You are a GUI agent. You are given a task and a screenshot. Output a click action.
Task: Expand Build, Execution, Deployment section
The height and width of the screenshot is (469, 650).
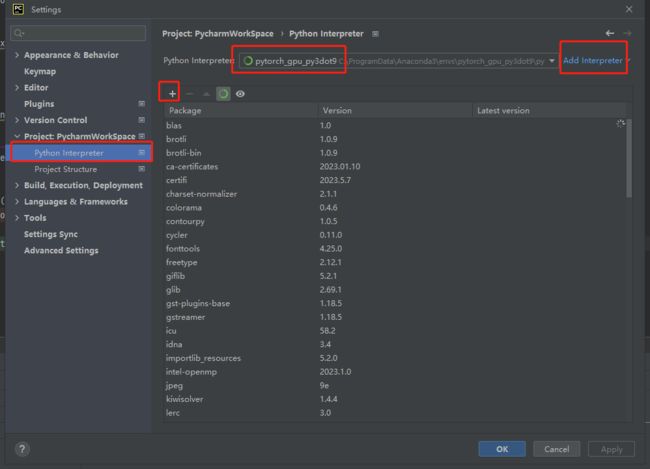click(17, 185)
